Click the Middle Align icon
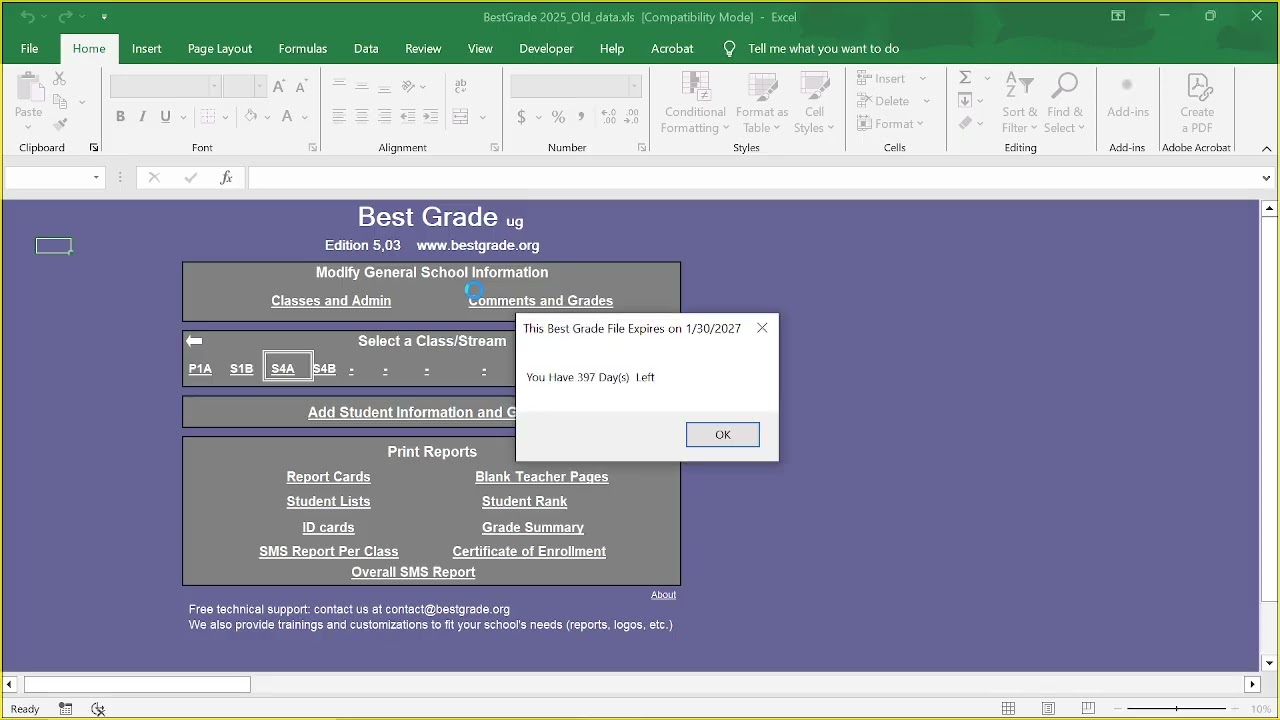 pyautogui.click(x=361, y=87)
